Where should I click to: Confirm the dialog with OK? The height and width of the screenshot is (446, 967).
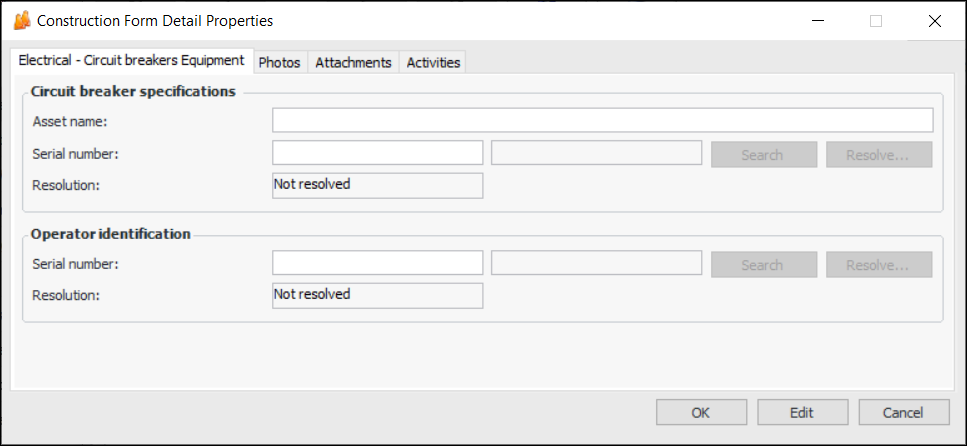coord(701,412)
